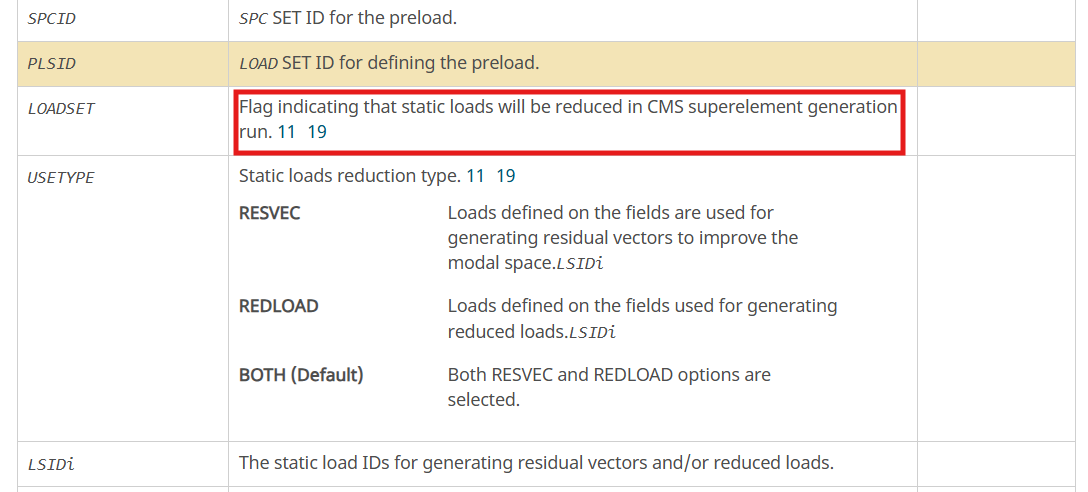Click the reduced loads description for REDLOAD
The width and height of the screenshot is (1088, 492).
[643, 319]
